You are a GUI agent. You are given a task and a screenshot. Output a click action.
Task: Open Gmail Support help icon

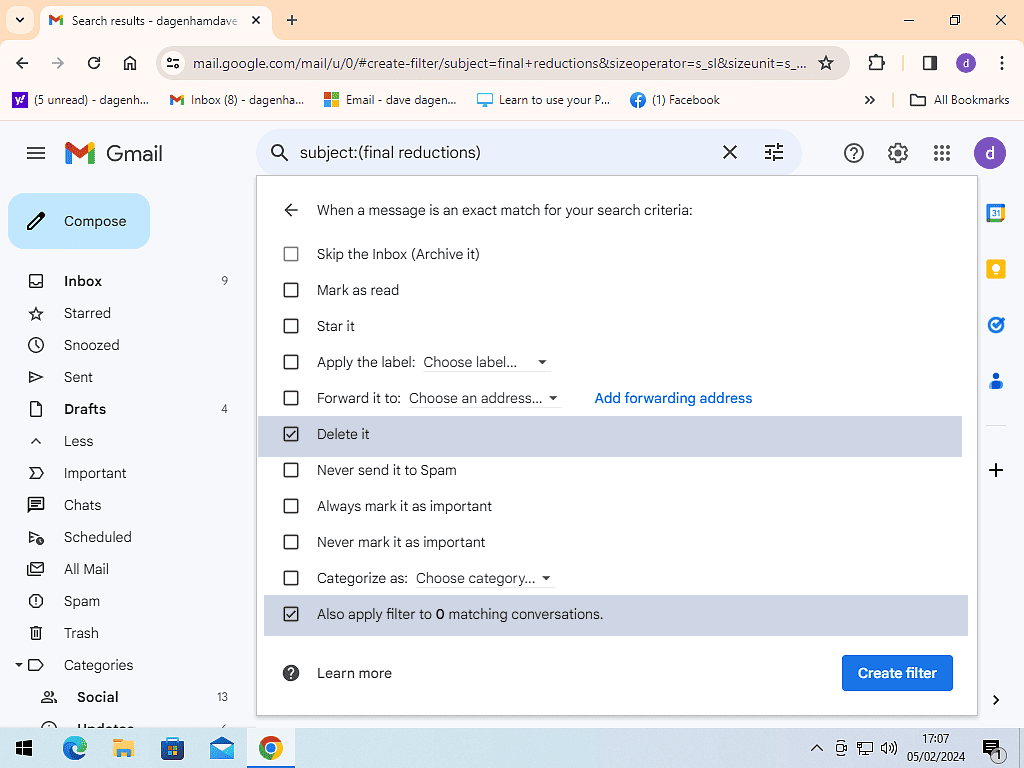[x=853, y=153]
